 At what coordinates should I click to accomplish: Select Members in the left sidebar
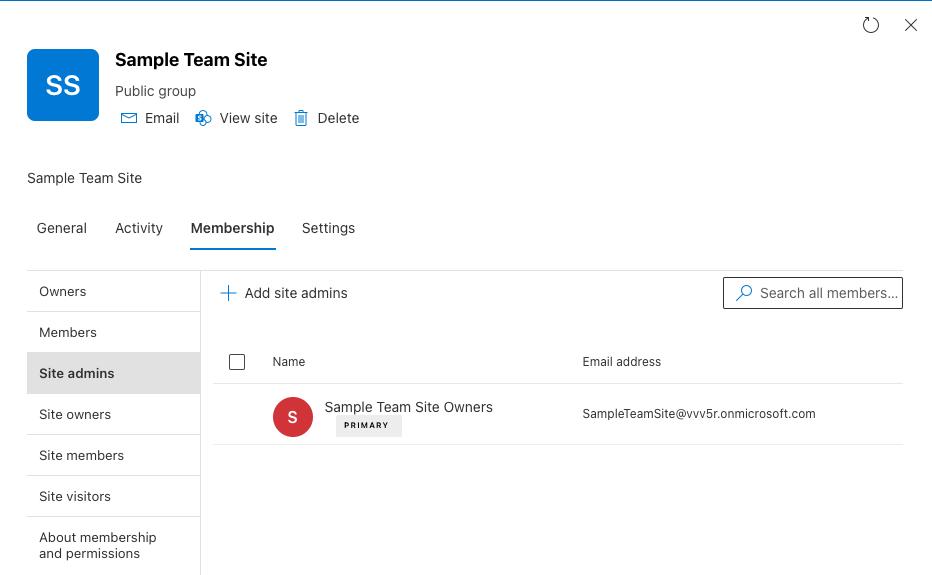coord(68,332)
